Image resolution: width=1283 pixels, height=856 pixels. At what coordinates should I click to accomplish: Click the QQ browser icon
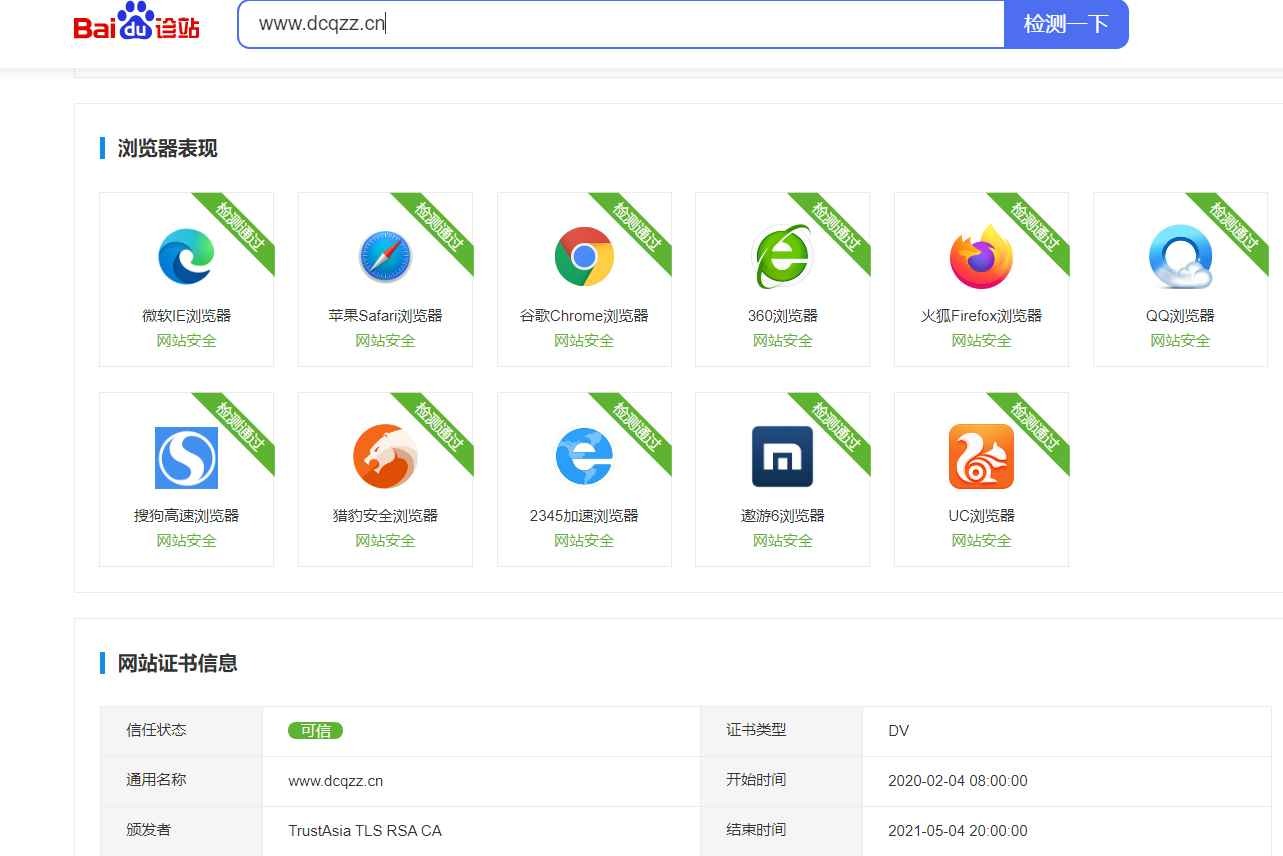pyautogui.click(x=1180, y=256)
